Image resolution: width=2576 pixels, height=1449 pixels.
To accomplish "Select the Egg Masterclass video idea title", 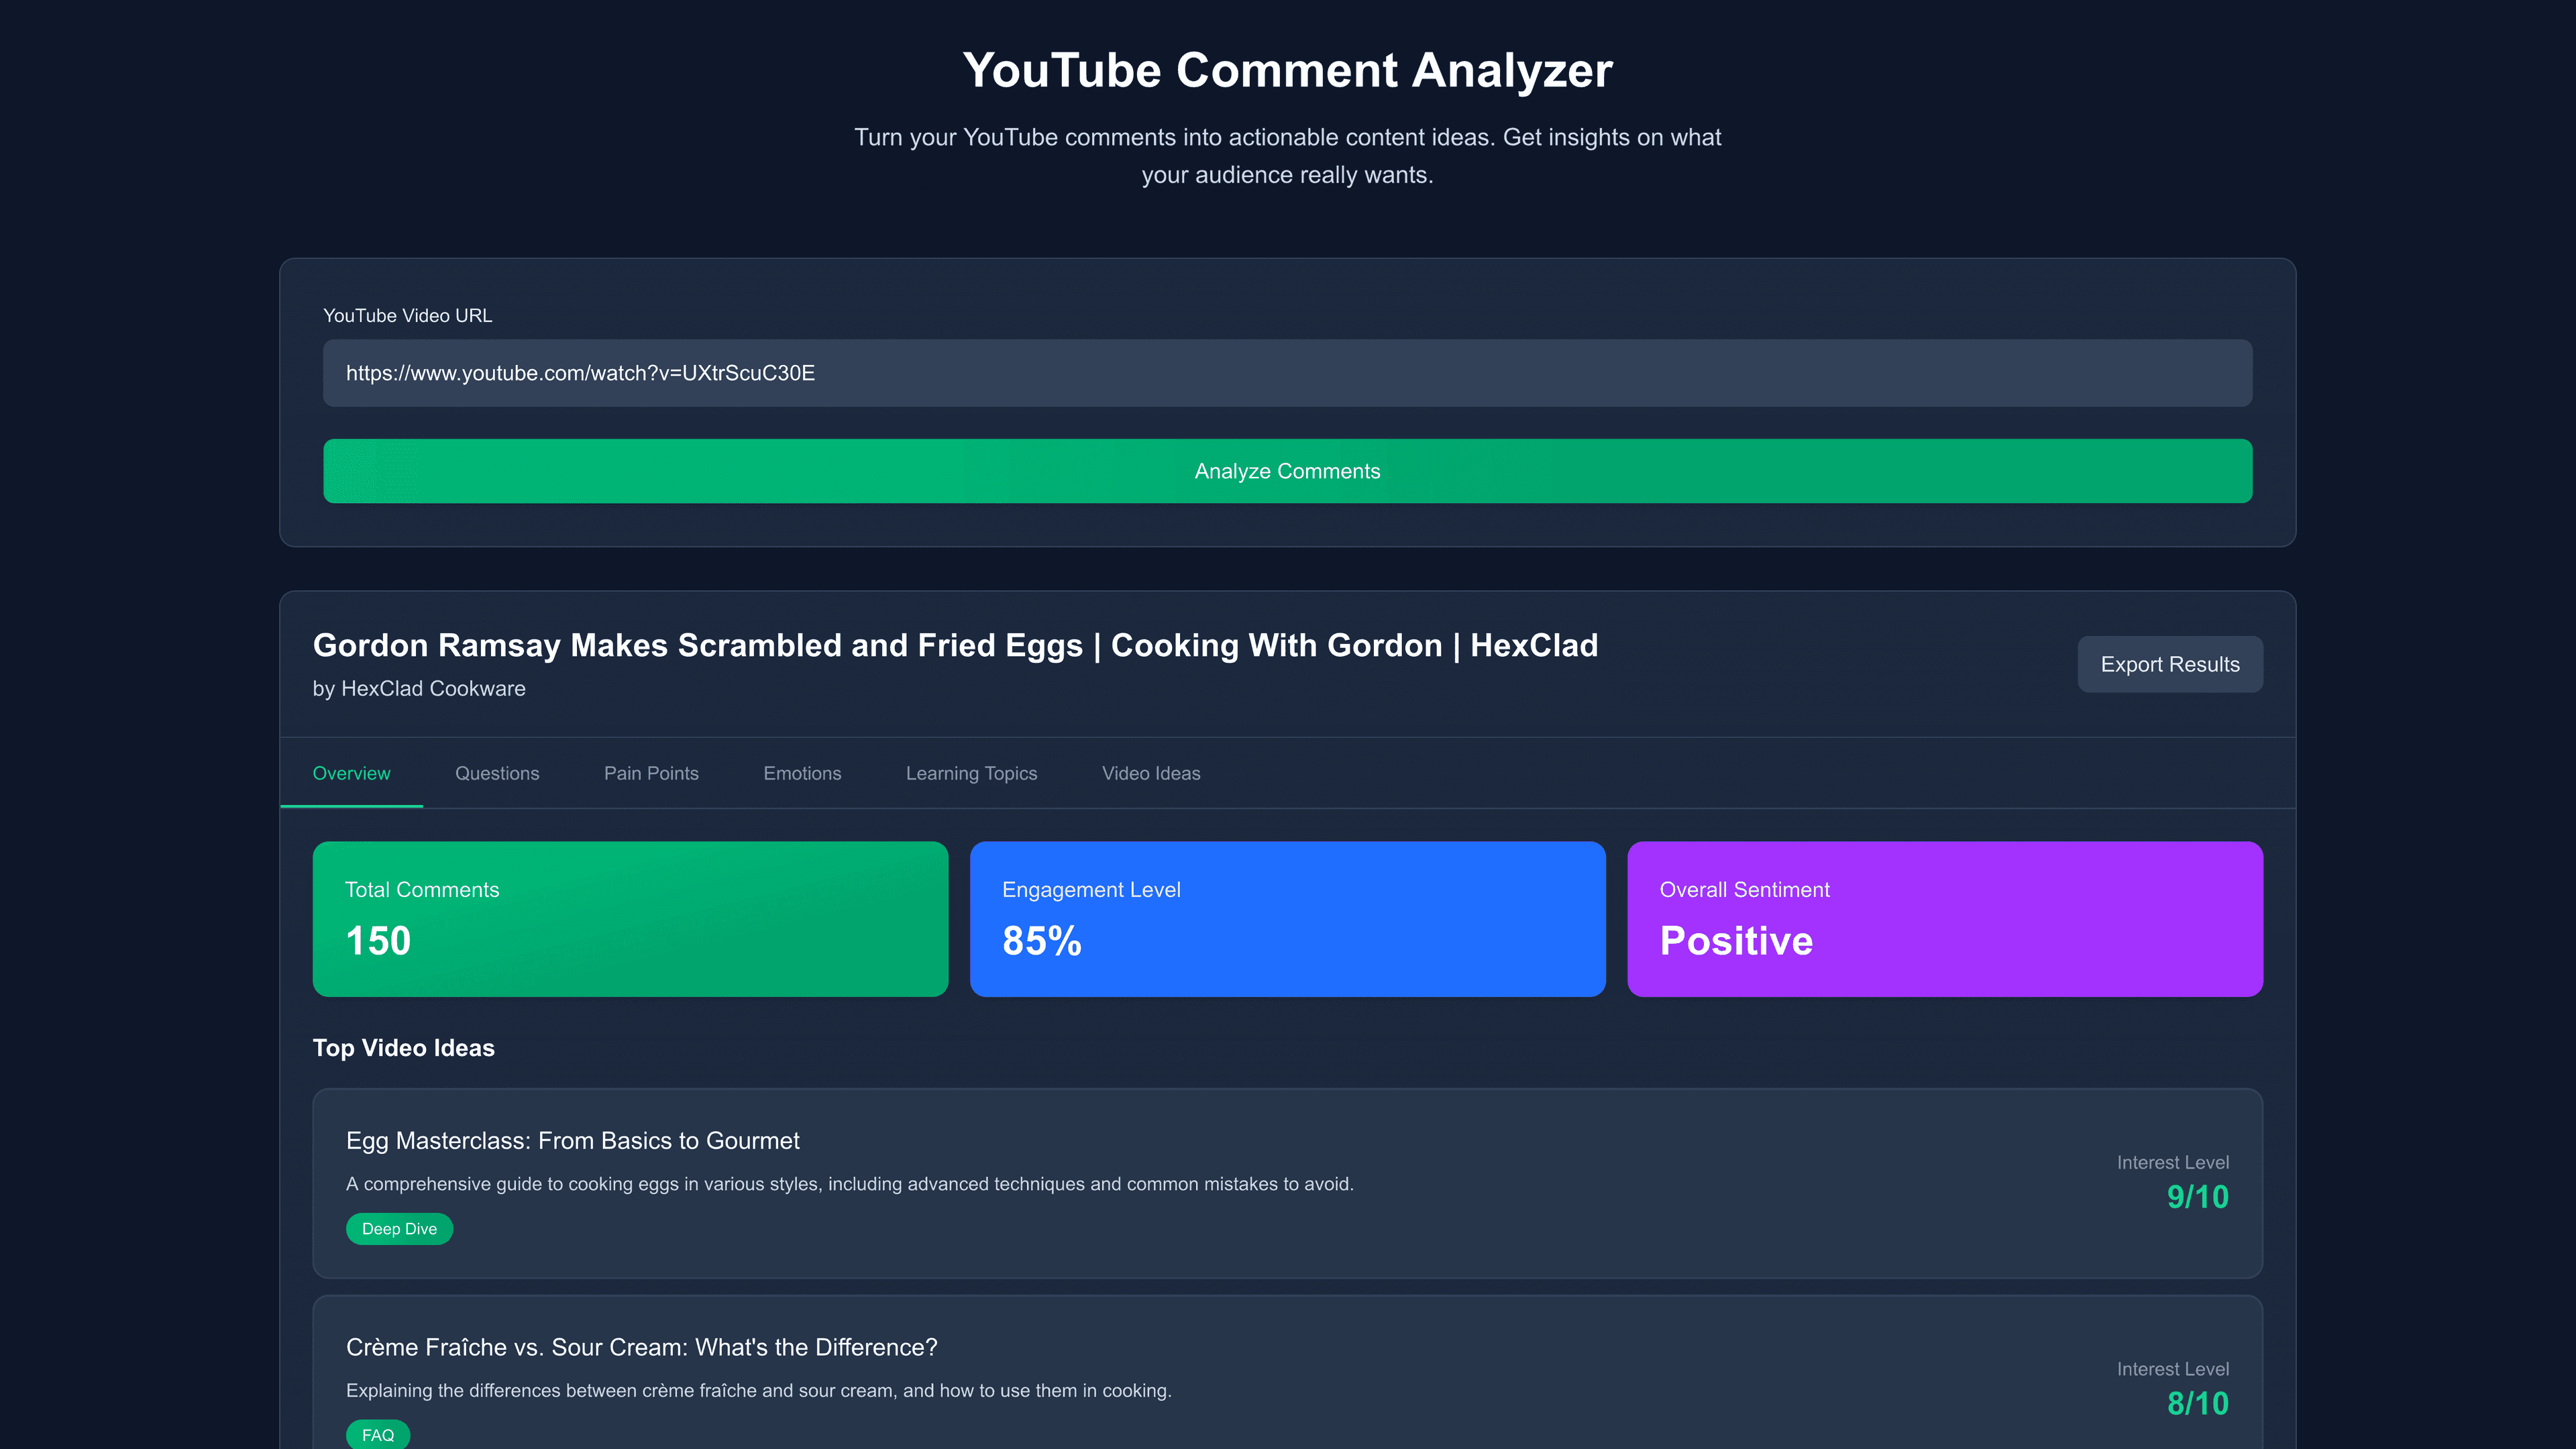I will (572, 1141).
